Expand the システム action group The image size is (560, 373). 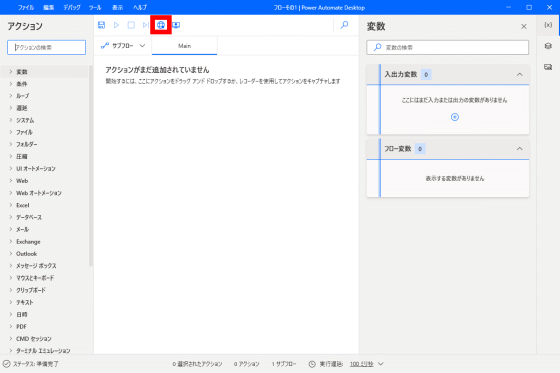pos(11,120)
